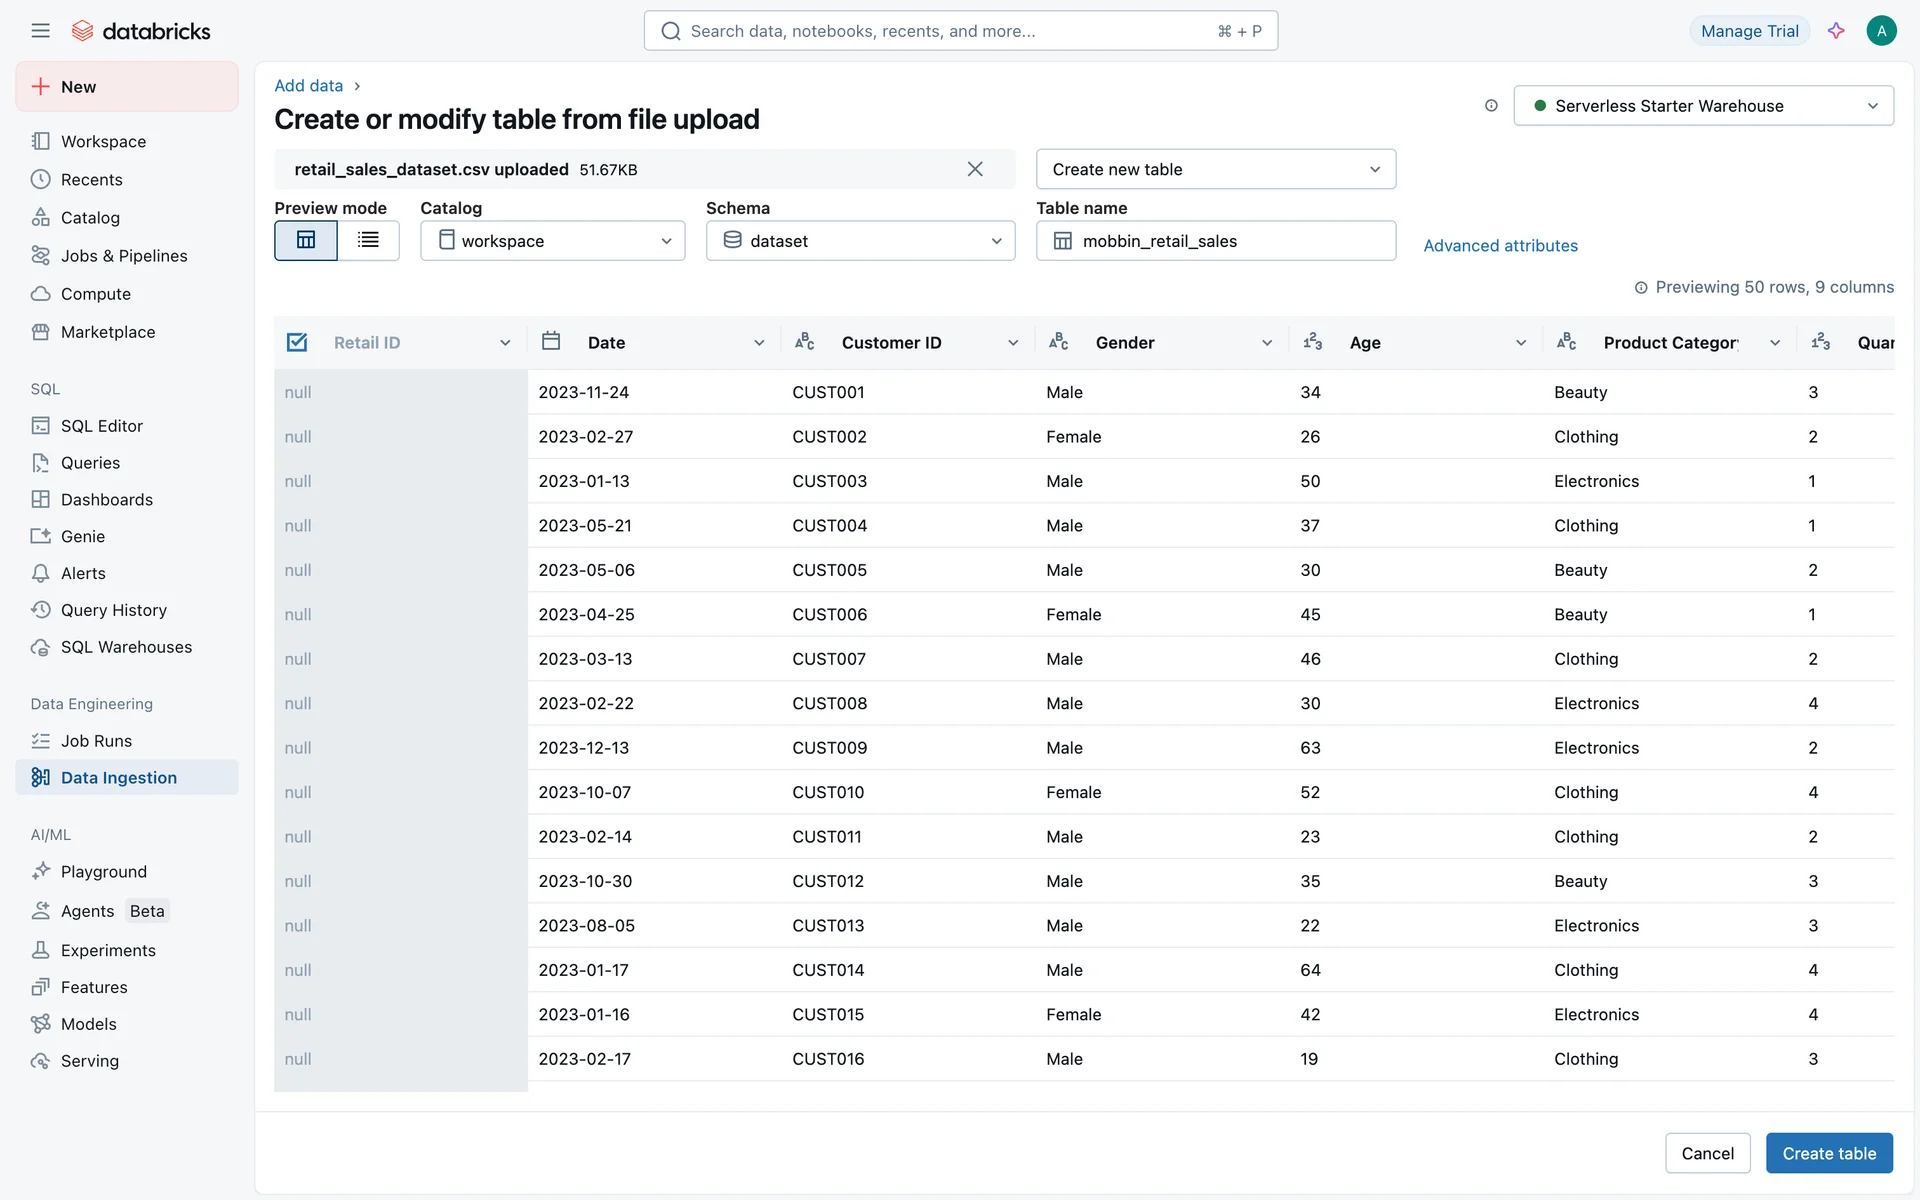Open the Databricks Assistant sparkle icon

[1836, 31]
